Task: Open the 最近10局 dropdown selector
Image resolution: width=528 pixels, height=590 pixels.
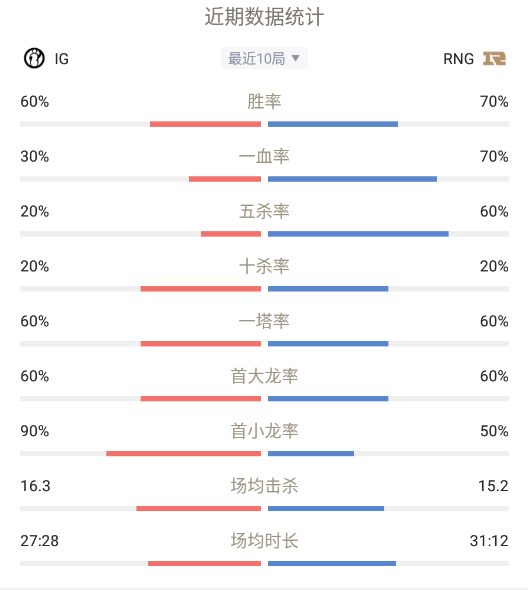Action: click(x=264, y=58)
